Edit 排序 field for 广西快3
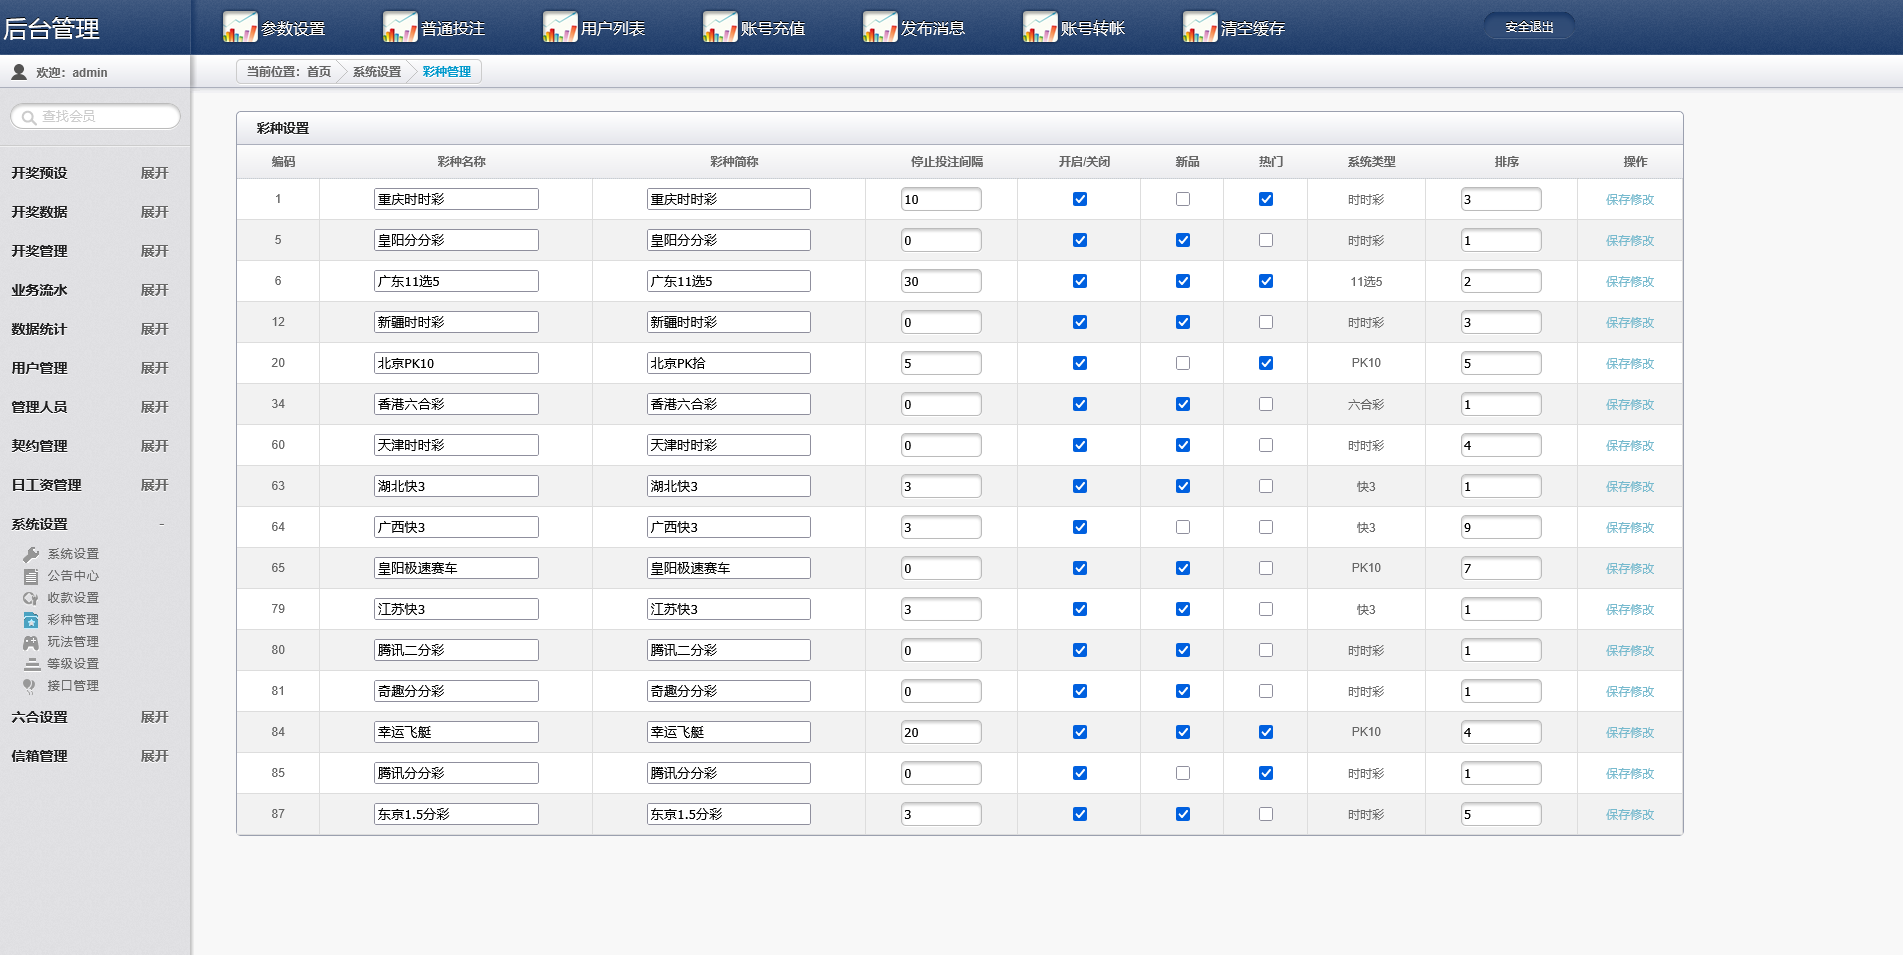The image size is (1903, 955). 1501,527
